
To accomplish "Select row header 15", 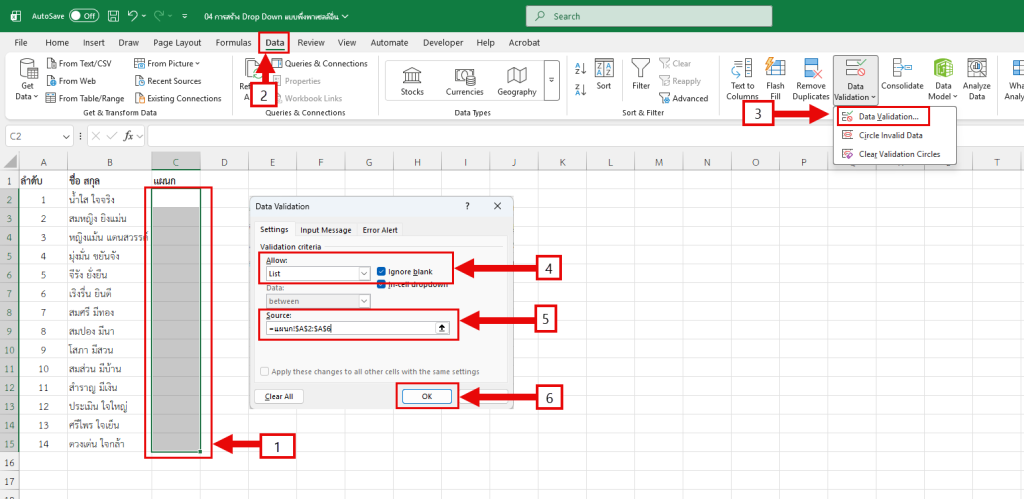I will 9,444.
